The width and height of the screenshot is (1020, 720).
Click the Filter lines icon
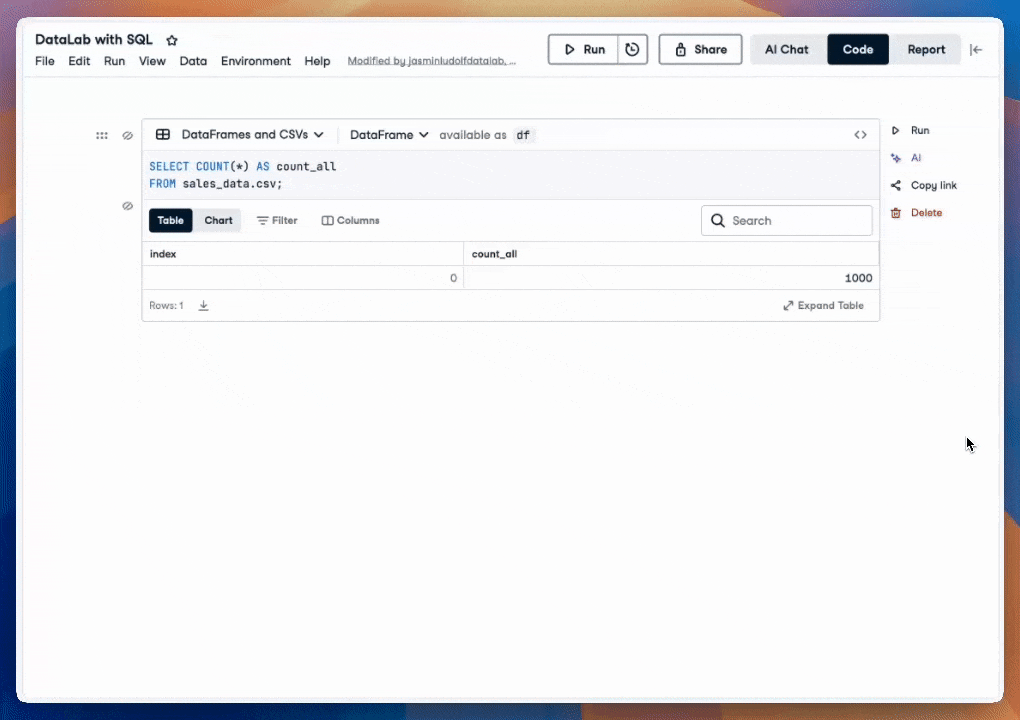tap(262, 220)
